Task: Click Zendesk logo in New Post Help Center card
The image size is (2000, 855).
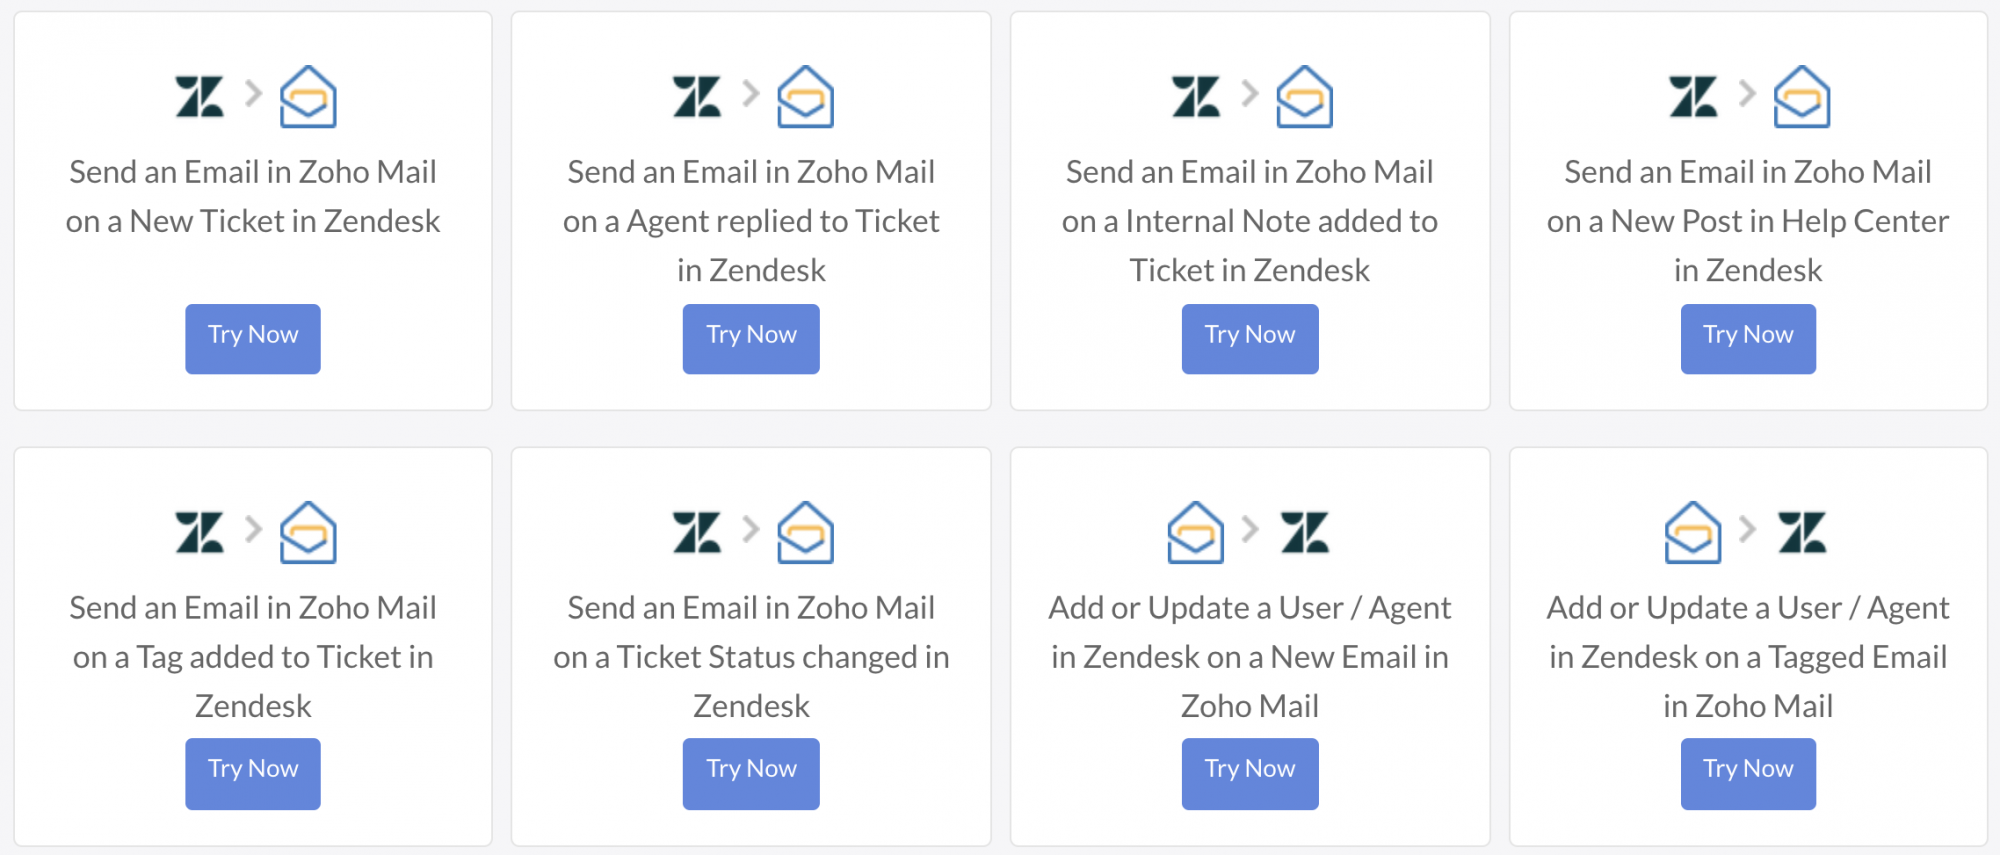Action: pyautogui.click(x=1693, y=97)
